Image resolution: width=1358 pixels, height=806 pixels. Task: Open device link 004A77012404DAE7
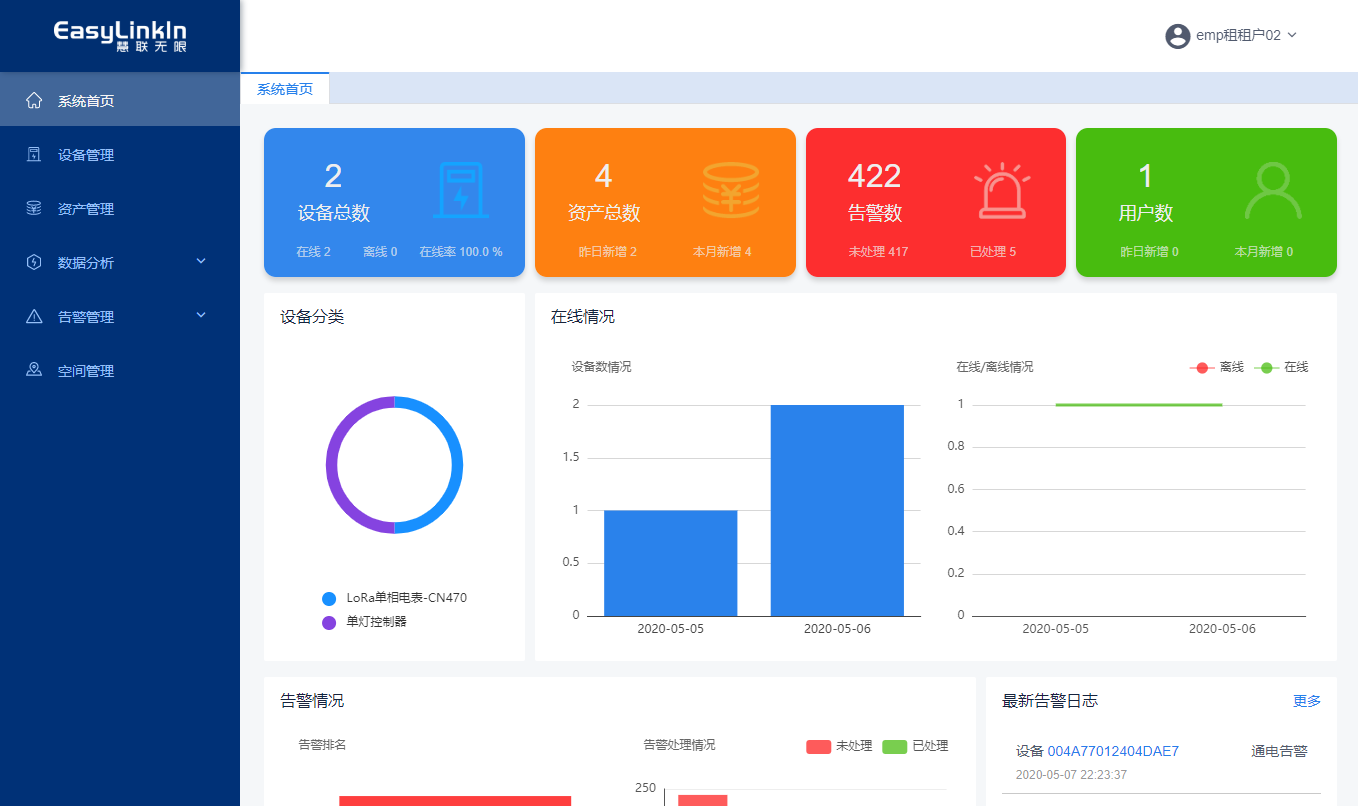coord(1113,751)
